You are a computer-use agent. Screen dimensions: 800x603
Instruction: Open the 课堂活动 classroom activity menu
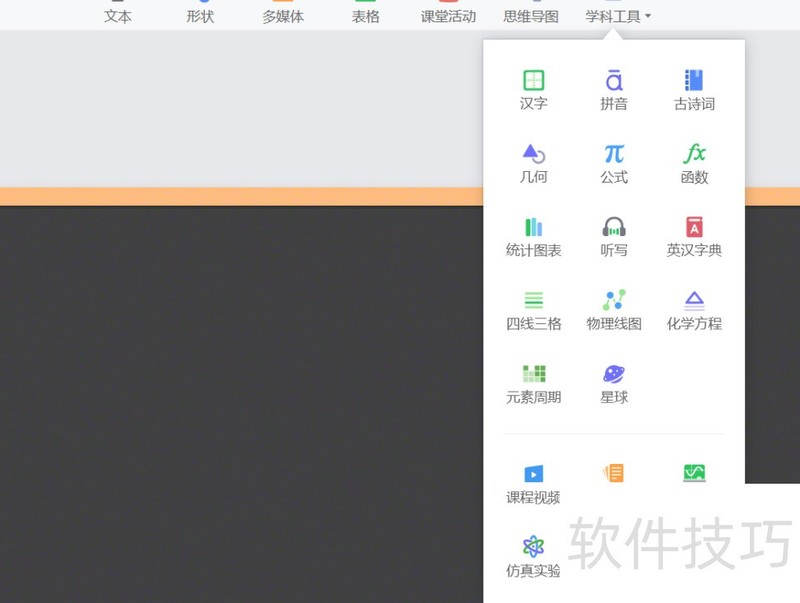448,16
